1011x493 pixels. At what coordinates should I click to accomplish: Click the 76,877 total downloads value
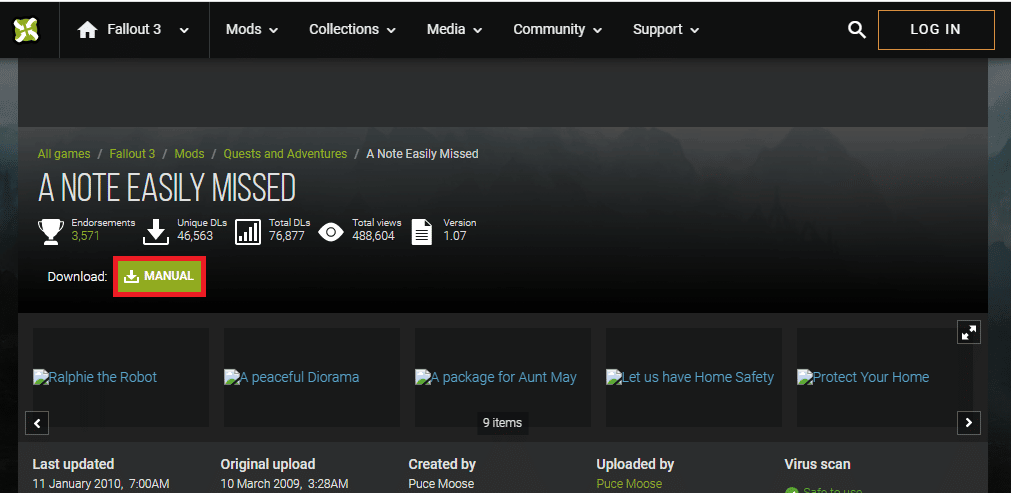coord(286,237)
